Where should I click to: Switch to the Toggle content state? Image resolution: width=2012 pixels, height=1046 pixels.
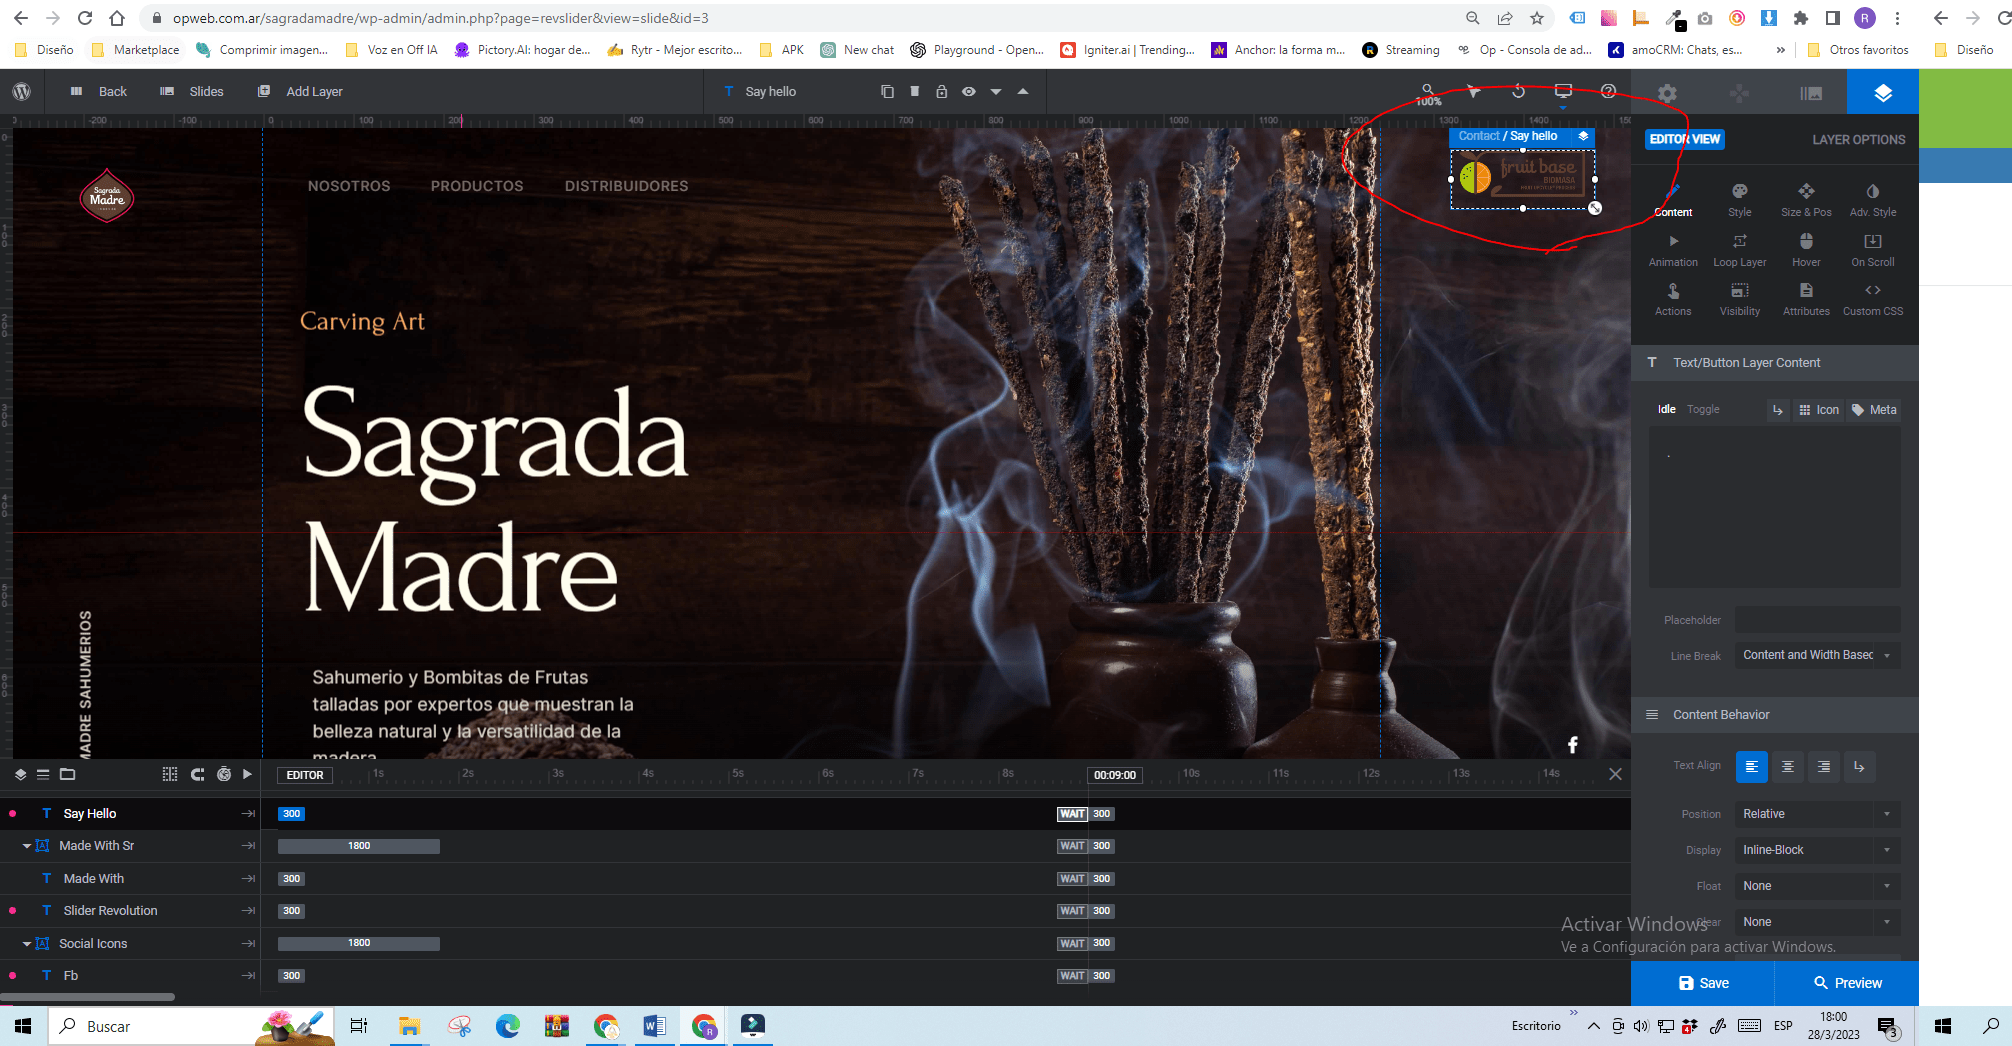[x=1703, y=409]
